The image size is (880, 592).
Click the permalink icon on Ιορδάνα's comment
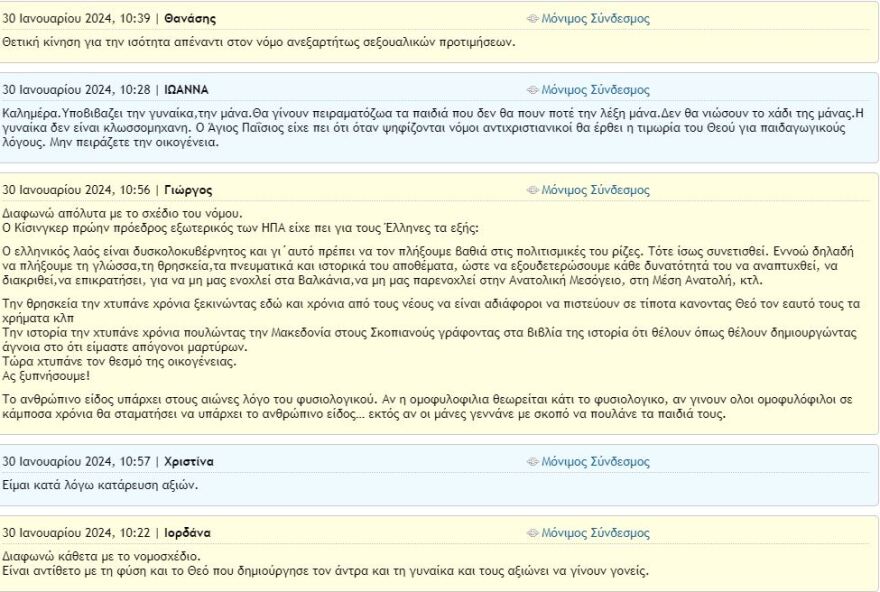(533, 534)
